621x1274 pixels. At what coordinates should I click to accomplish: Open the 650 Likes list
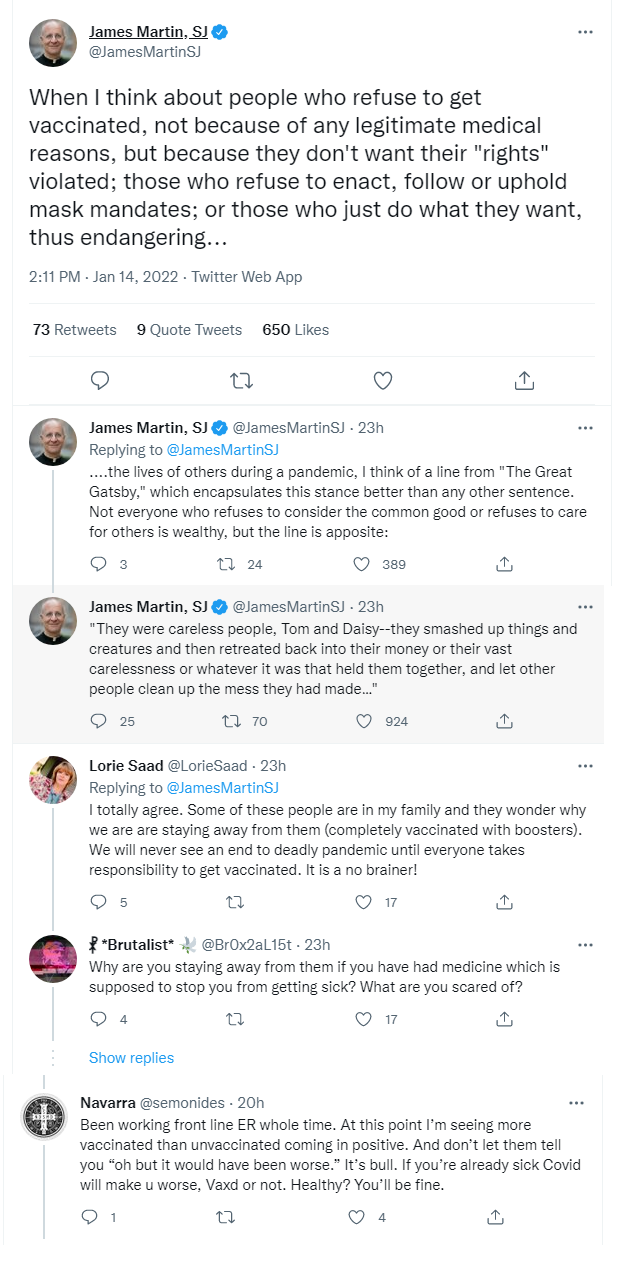(296, 329)
